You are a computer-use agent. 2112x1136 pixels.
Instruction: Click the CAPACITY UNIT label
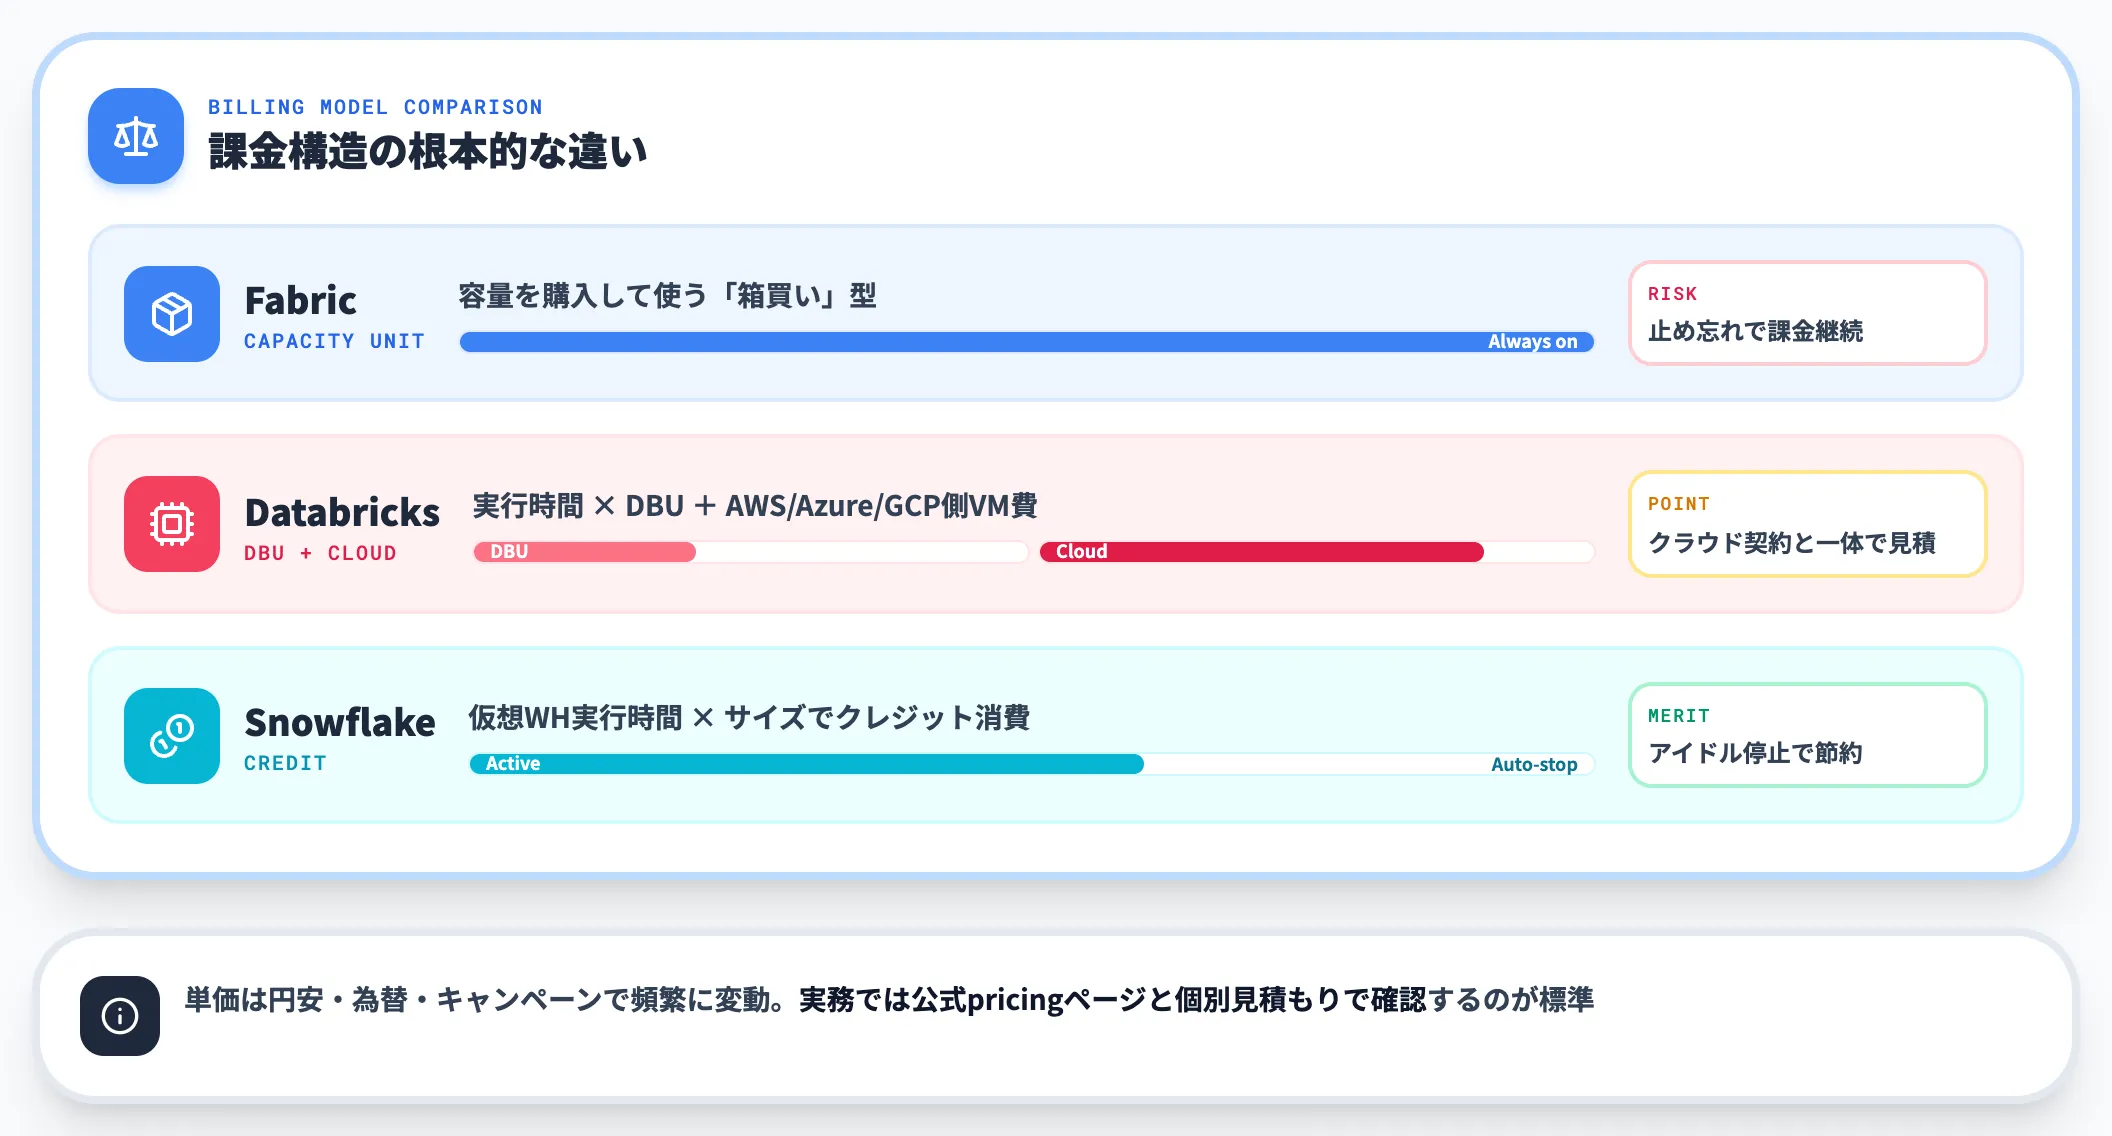pyautogui.click(x=334, y=341)
